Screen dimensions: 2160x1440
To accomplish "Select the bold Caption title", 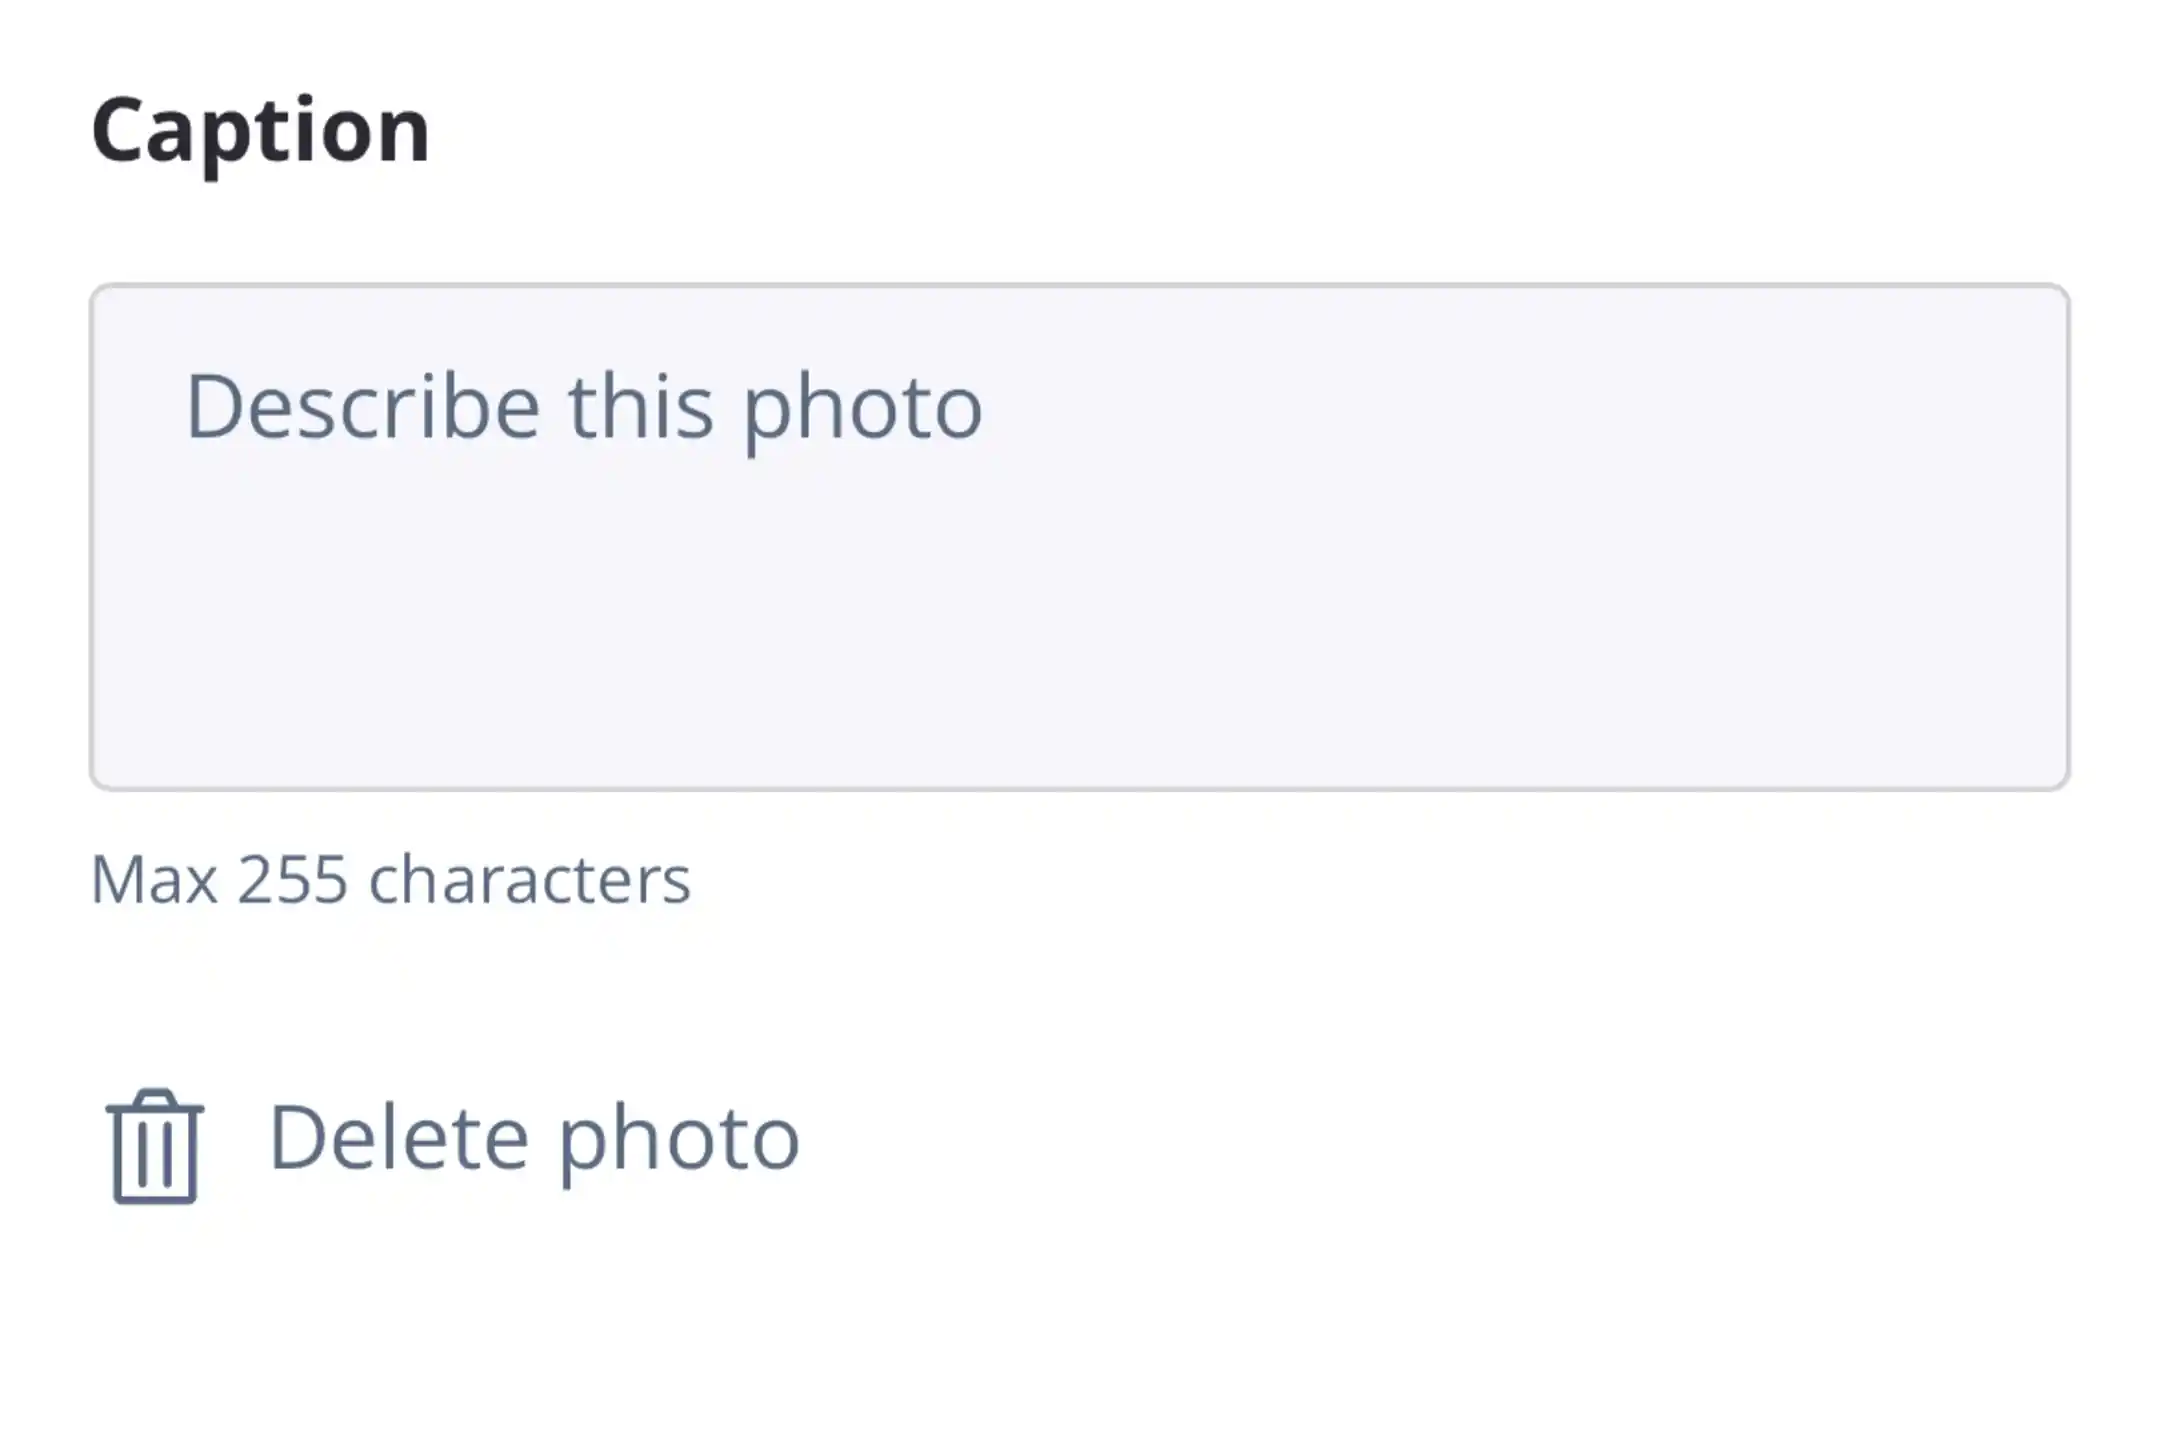I will tap(261, 130).
